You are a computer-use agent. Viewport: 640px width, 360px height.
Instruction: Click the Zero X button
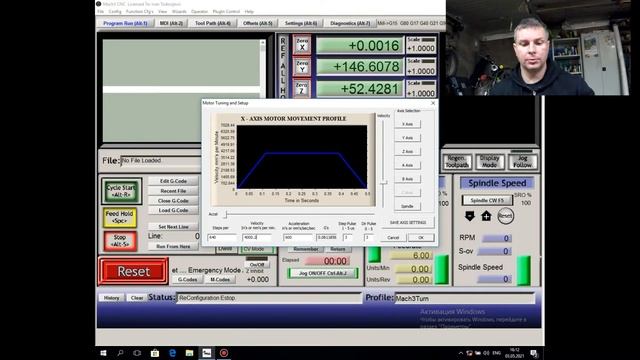click(302, 44)
